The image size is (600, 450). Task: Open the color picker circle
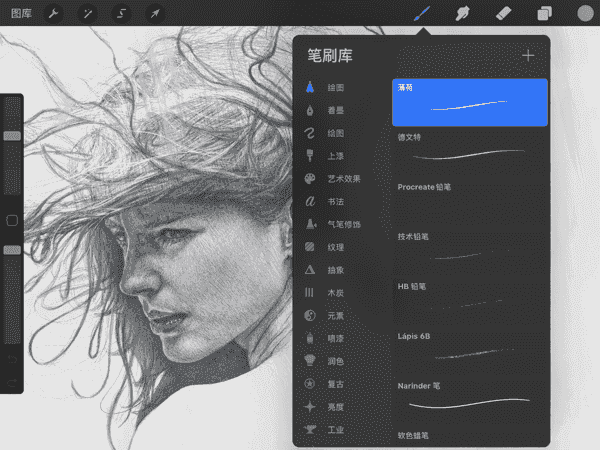(585, 13)
